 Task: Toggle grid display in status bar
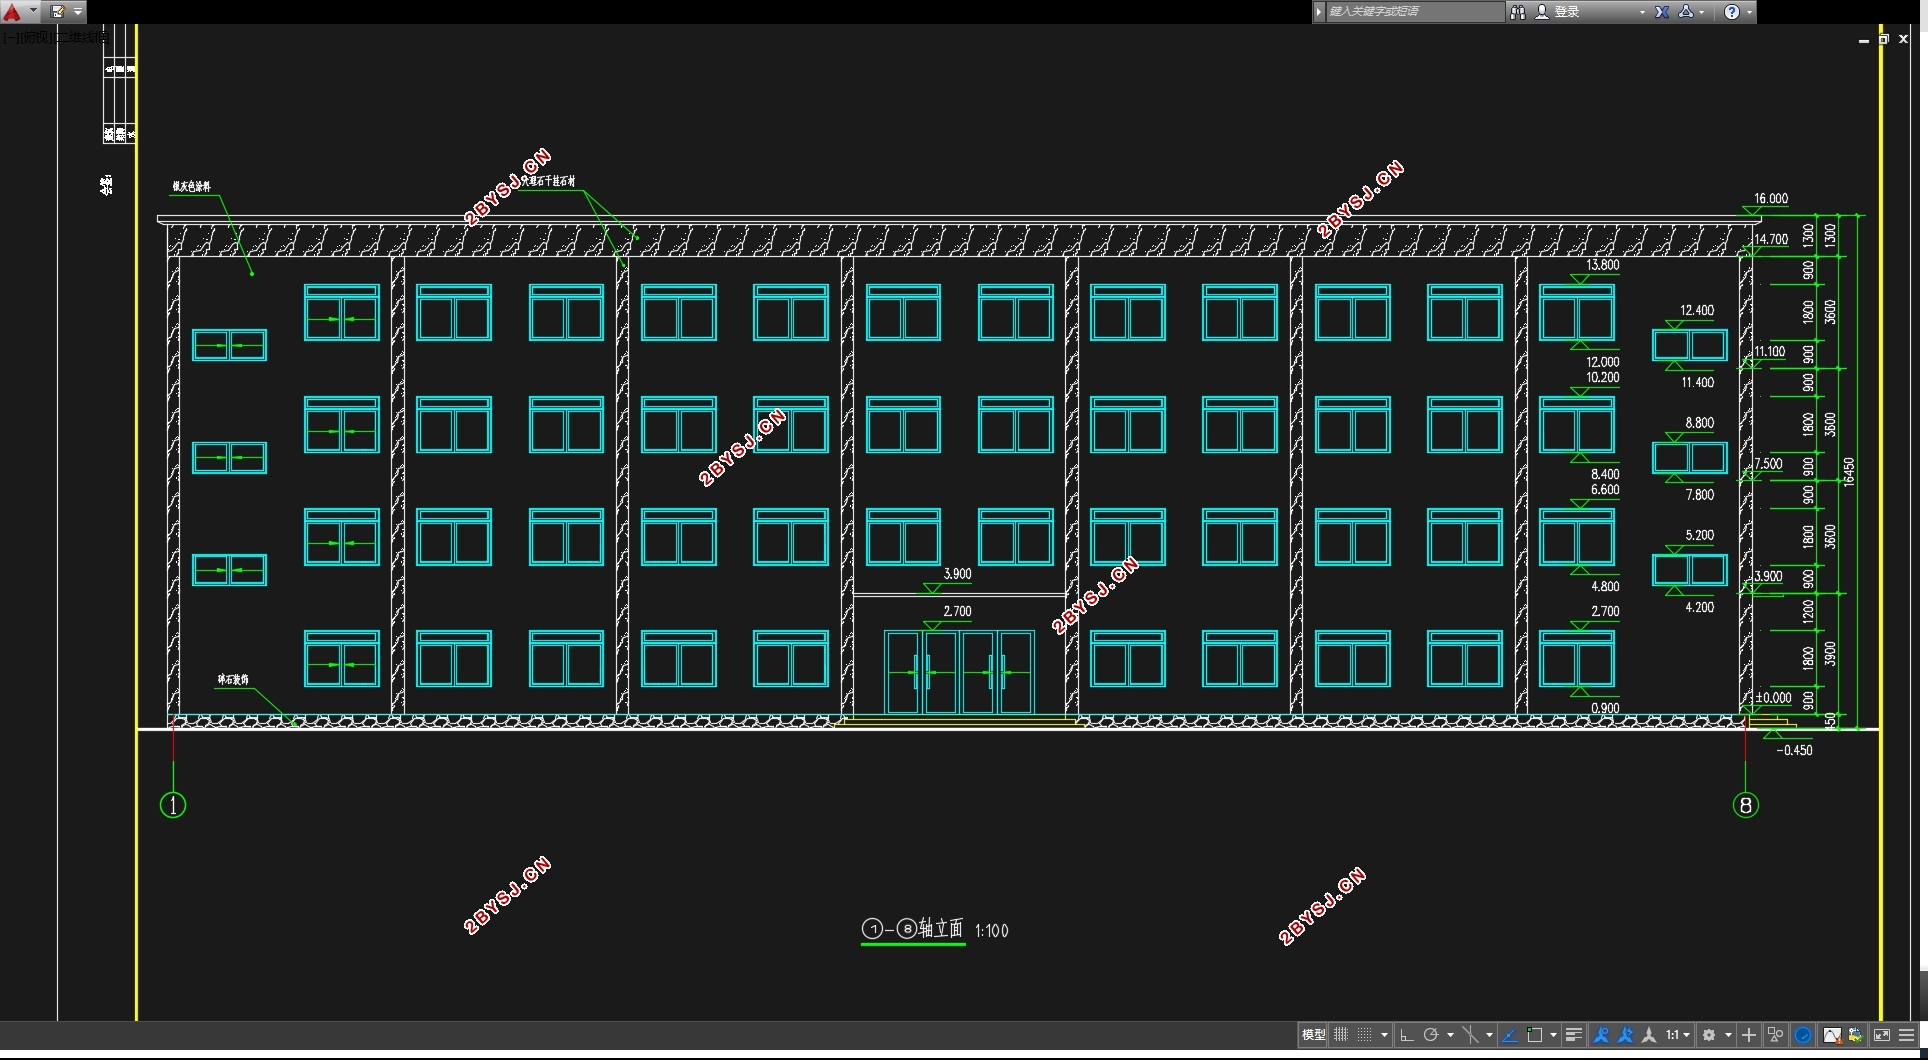pyautogui.click(x=1341, y=1035)
